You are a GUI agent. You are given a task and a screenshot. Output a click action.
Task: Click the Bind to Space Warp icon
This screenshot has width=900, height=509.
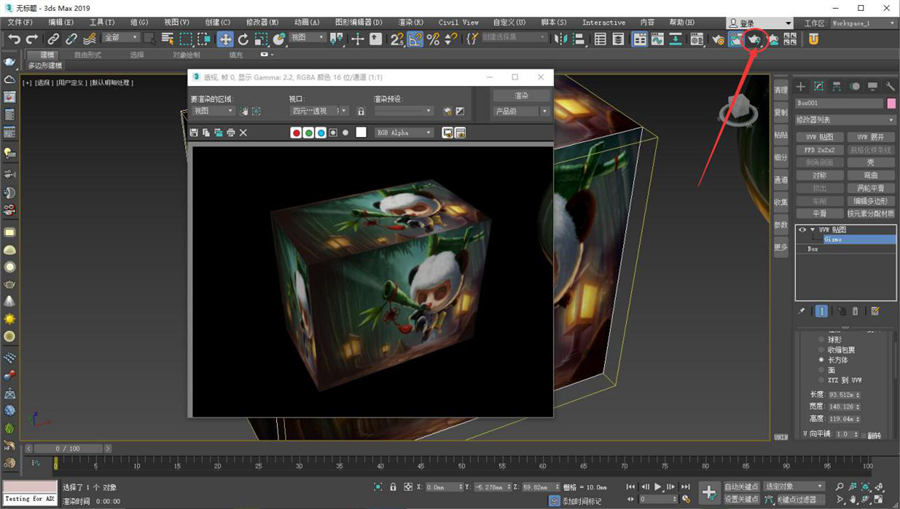coord(89,39)
